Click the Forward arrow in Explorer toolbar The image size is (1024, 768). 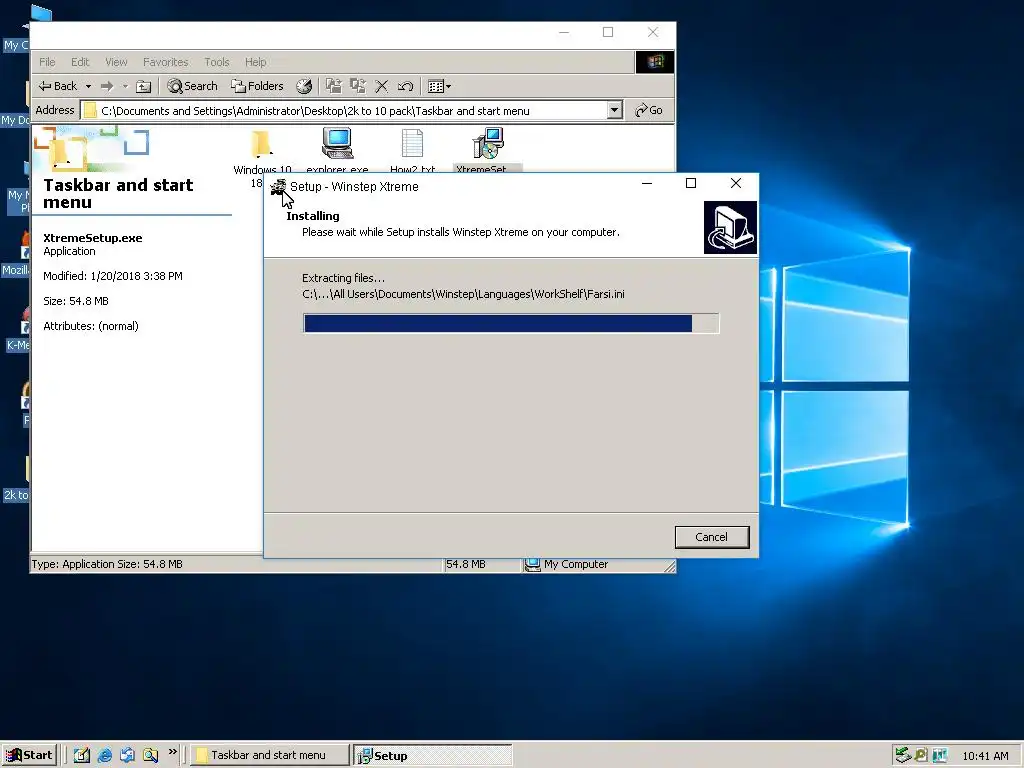click(x=107, y=86)
